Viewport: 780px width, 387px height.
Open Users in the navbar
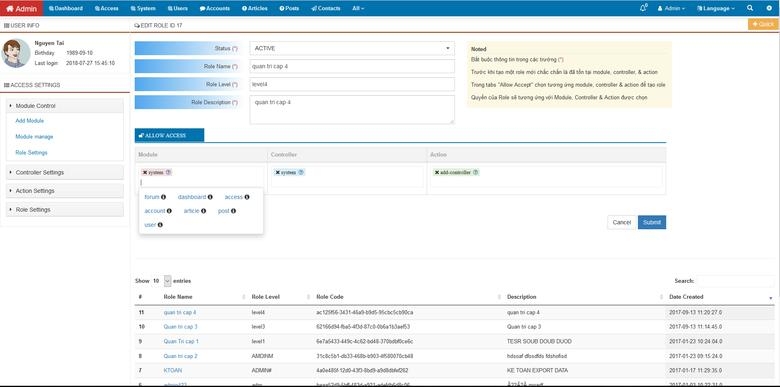pos(178,8)
